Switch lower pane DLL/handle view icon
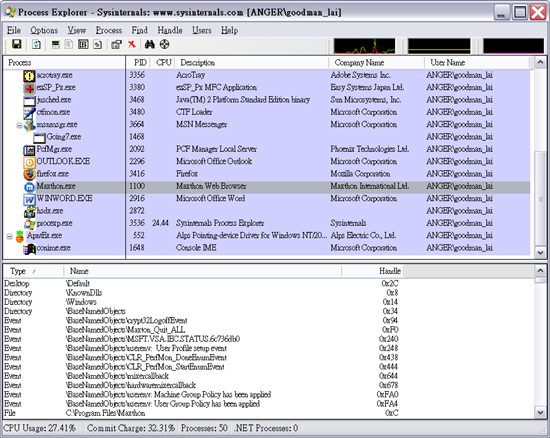 tap(98, 45)
